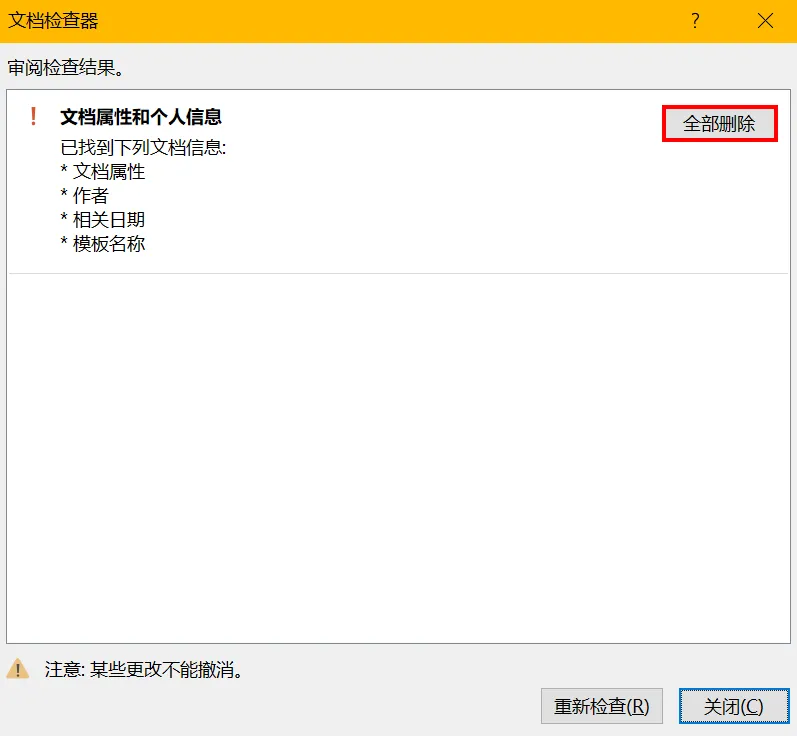Click the 审阅检查结果 instruction text
The width and height of the screenshot is (797, 736).
tap(66, 67)
